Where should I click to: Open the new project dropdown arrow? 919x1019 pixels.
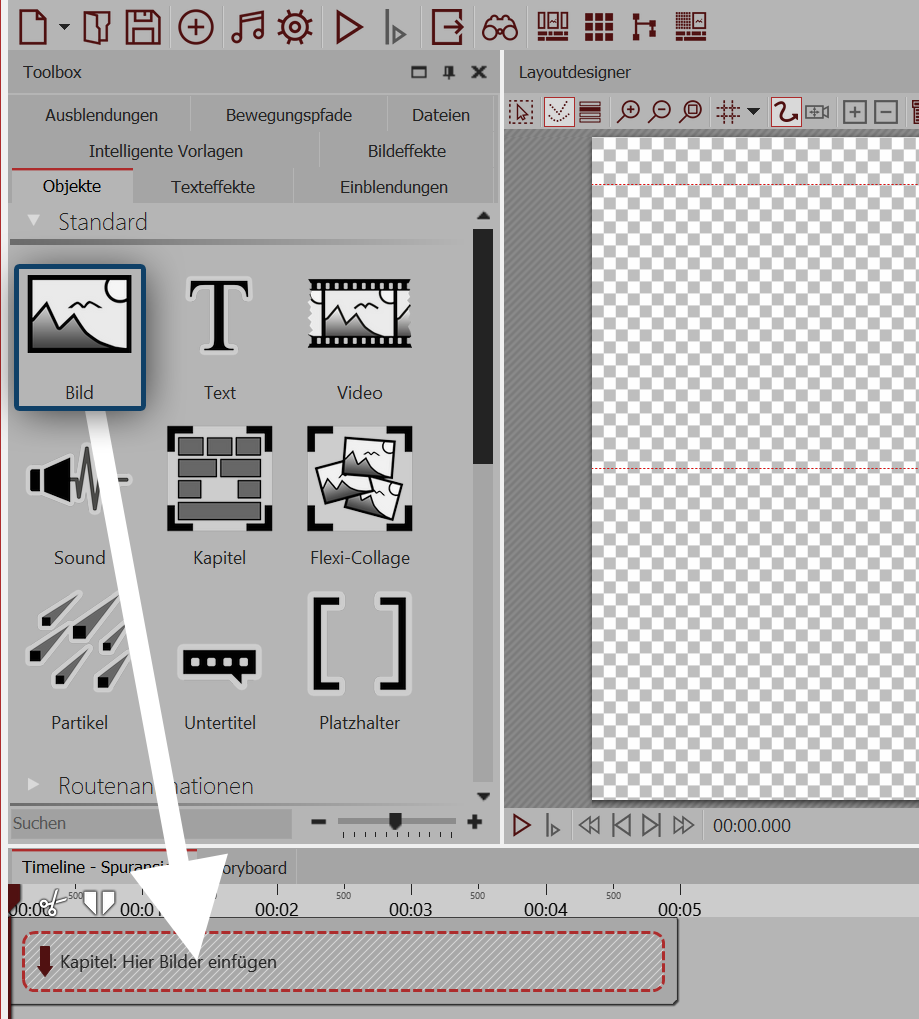pos(65,27)
